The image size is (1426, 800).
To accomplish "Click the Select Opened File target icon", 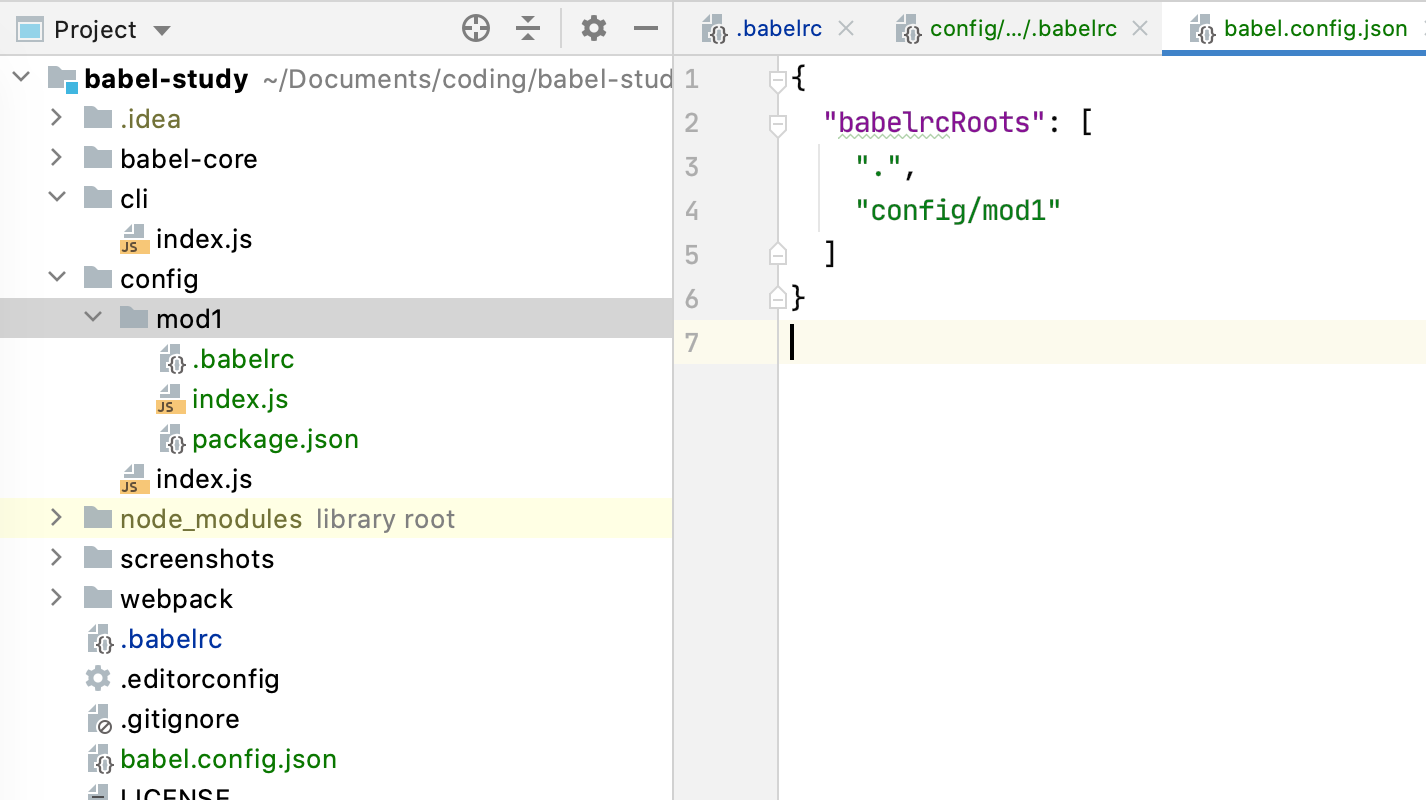I will click(x=476, y=29).
